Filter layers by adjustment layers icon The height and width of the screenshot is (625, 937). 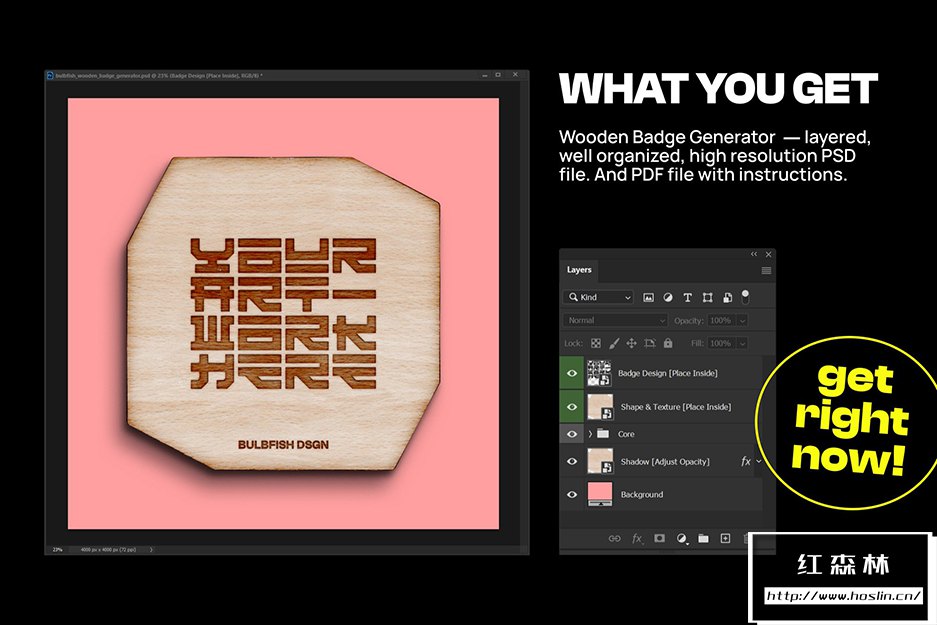(668, 298)
